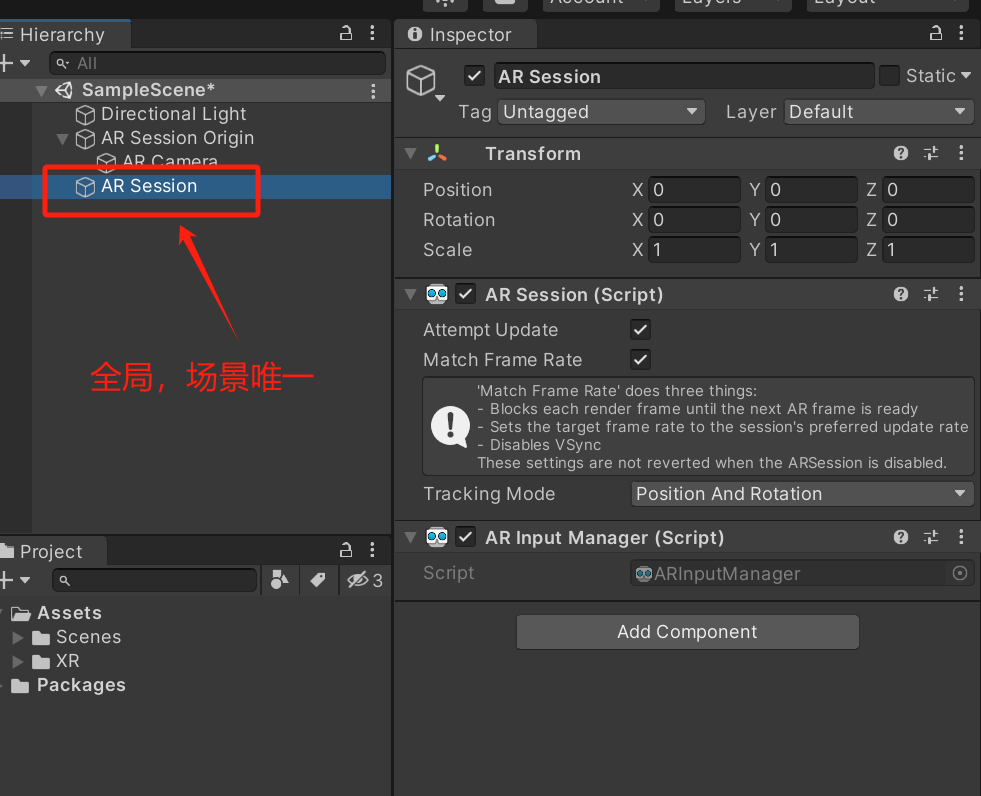This screenshot has width=981, height=796.
Task: Lock the Hierarchy panel
Action: [345, 33]
